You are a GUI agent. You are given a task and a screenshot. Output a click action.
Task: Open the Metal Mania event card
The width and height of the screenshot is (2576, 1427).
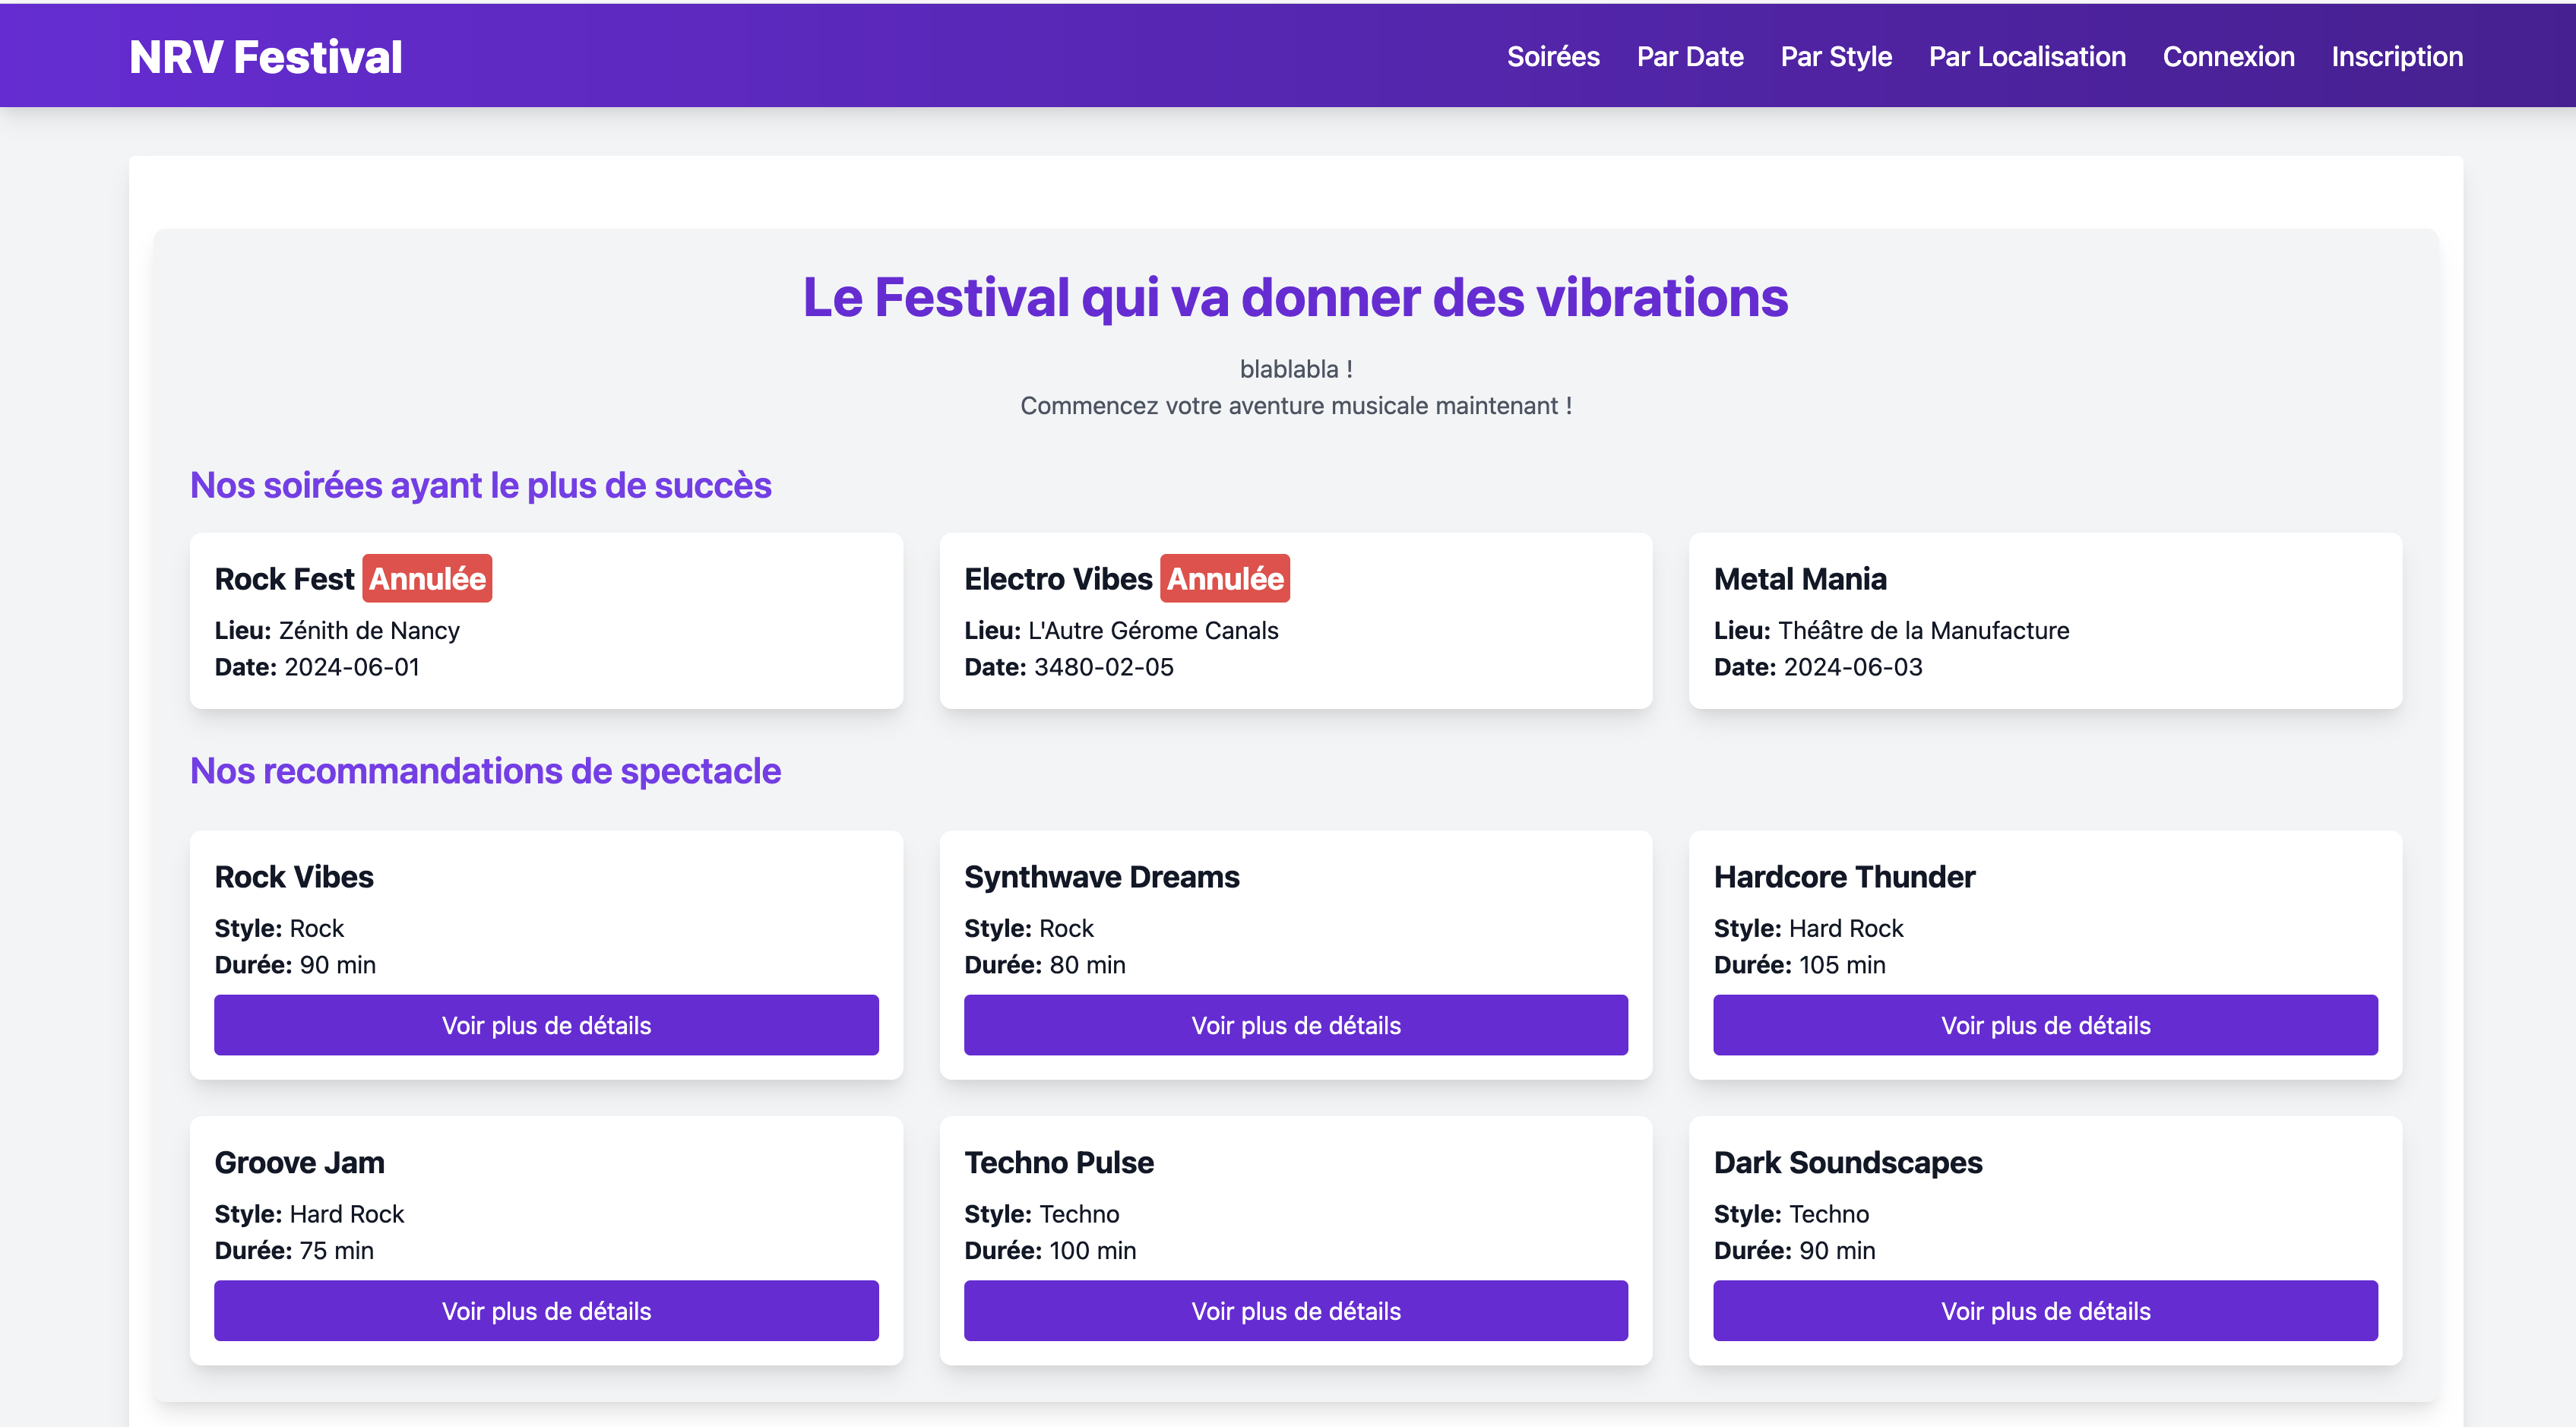click(2045, 620)
